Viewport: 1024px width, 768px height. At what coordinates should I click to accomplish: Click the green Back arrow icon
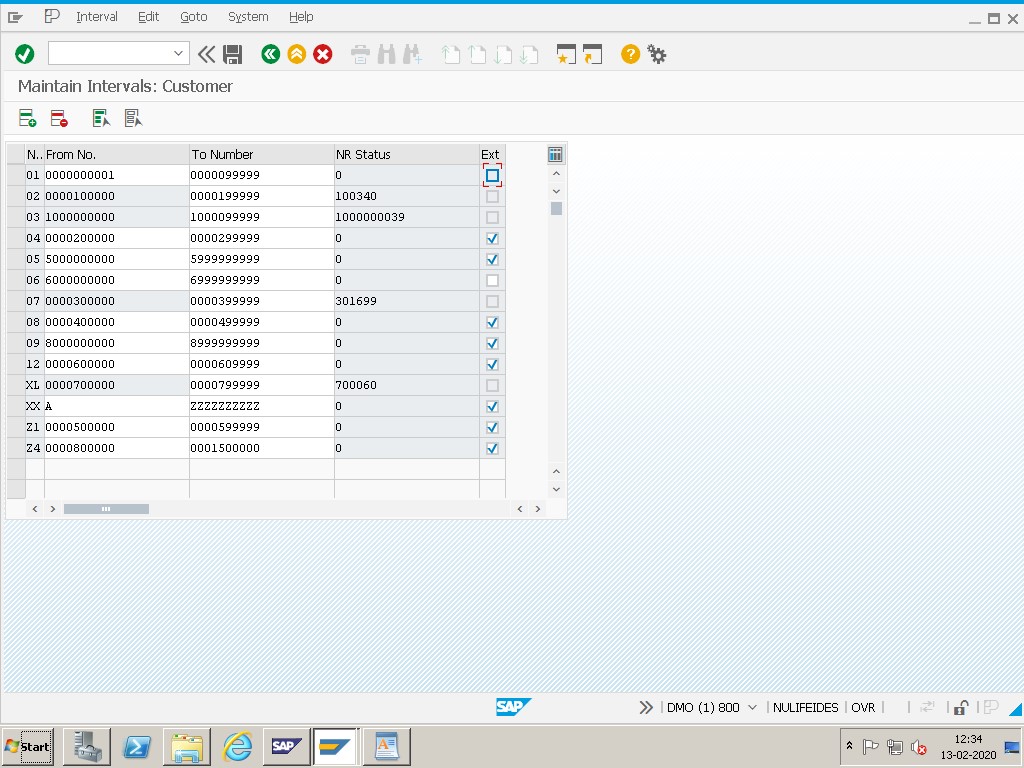[270, 54]
